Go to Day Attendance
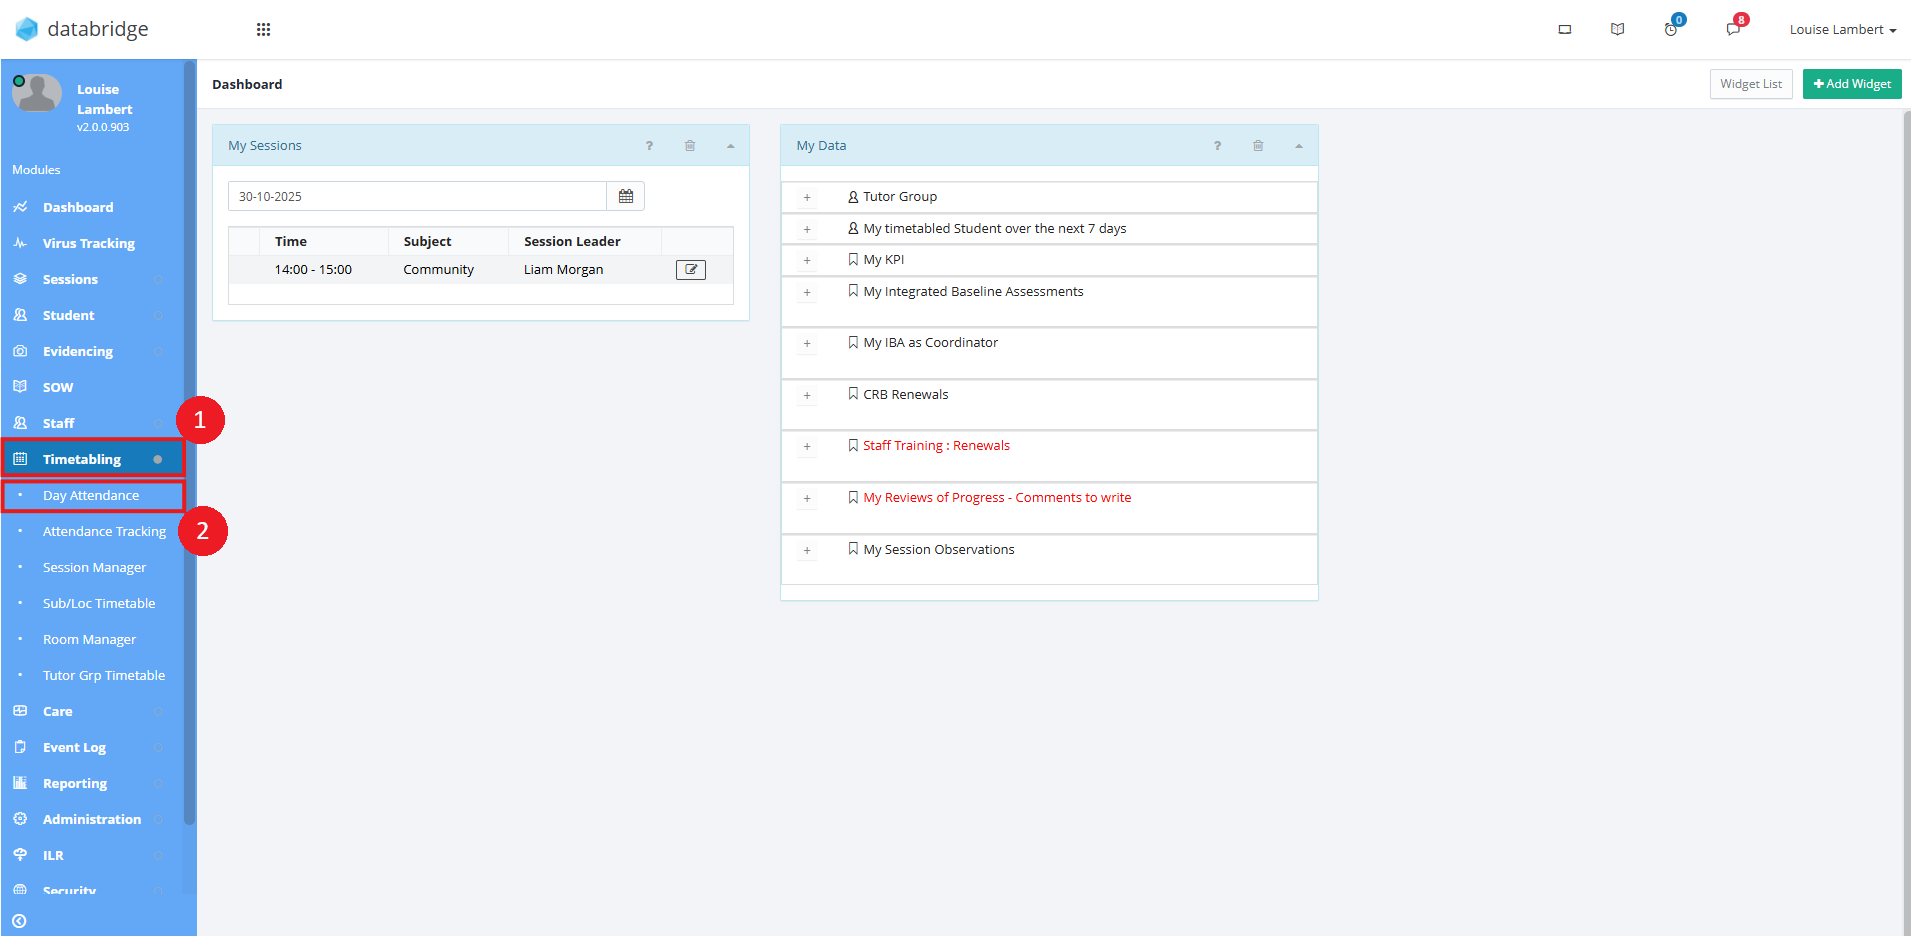This screenshot has height=936, width=1911. point(92,495)
